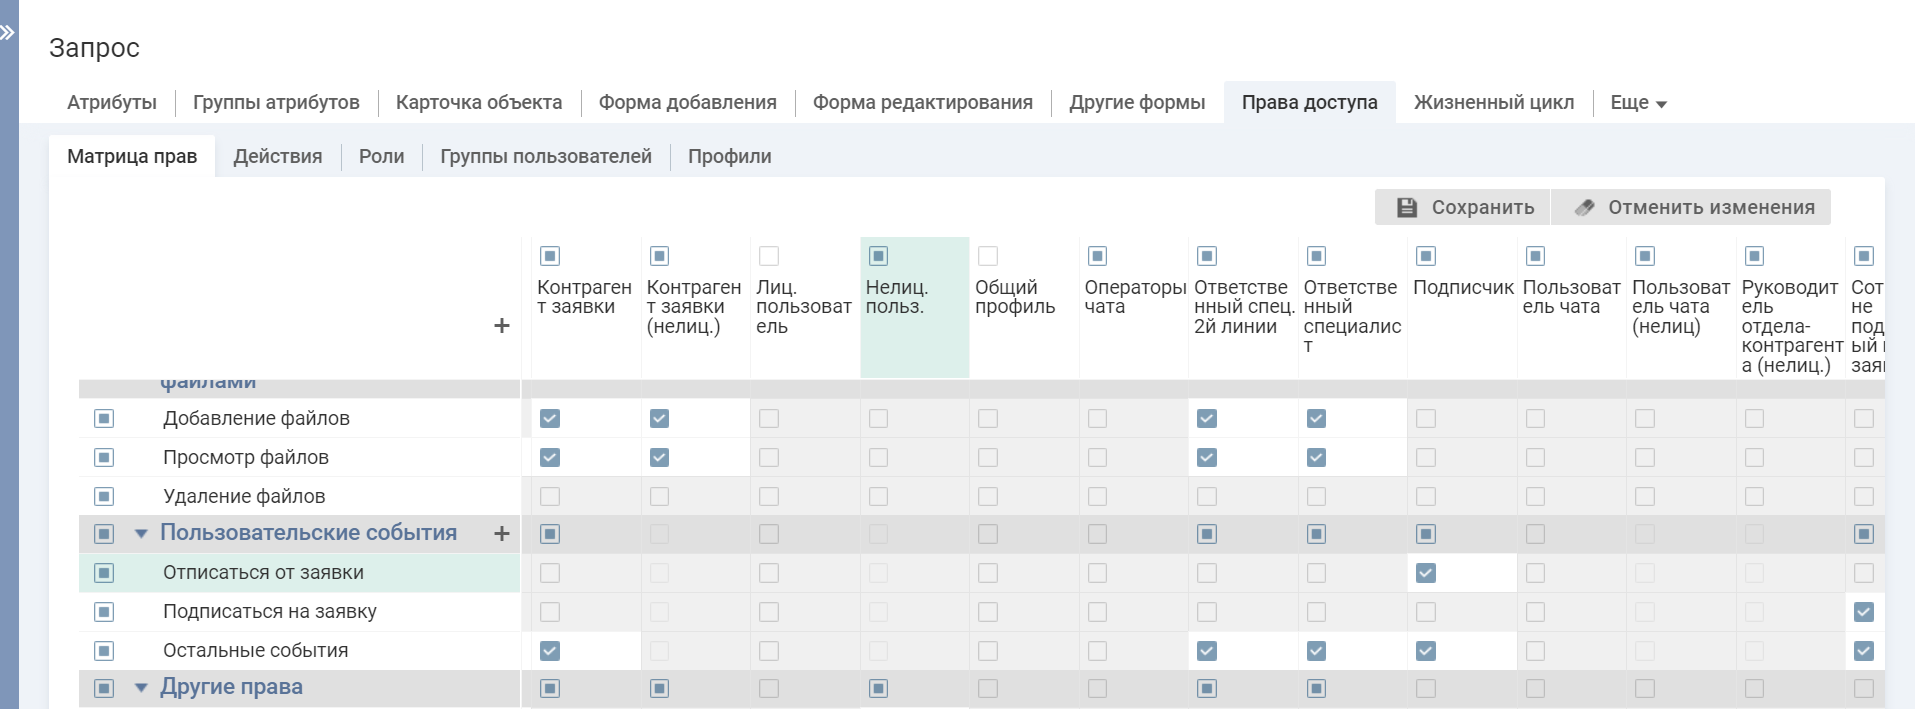Open the Группы пользователей sub-tab
The height and width of the screenshot is (714, 1920).
coord(546,157)
